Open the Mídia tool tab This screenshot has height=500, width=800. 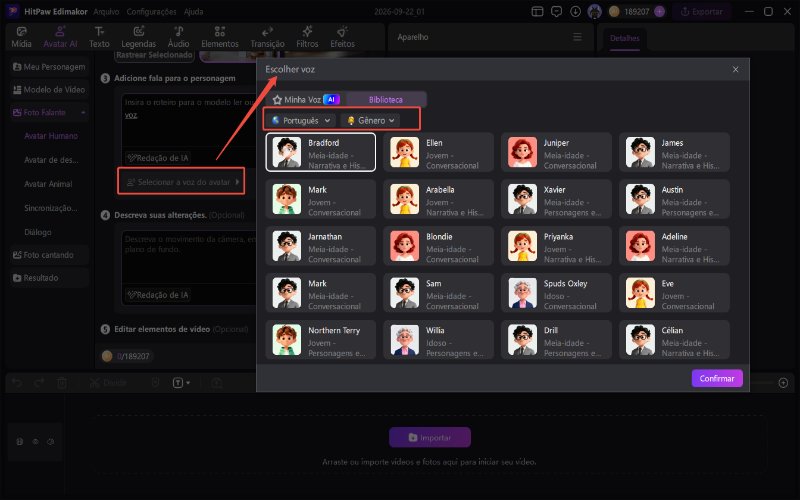(x=21, y=37)
